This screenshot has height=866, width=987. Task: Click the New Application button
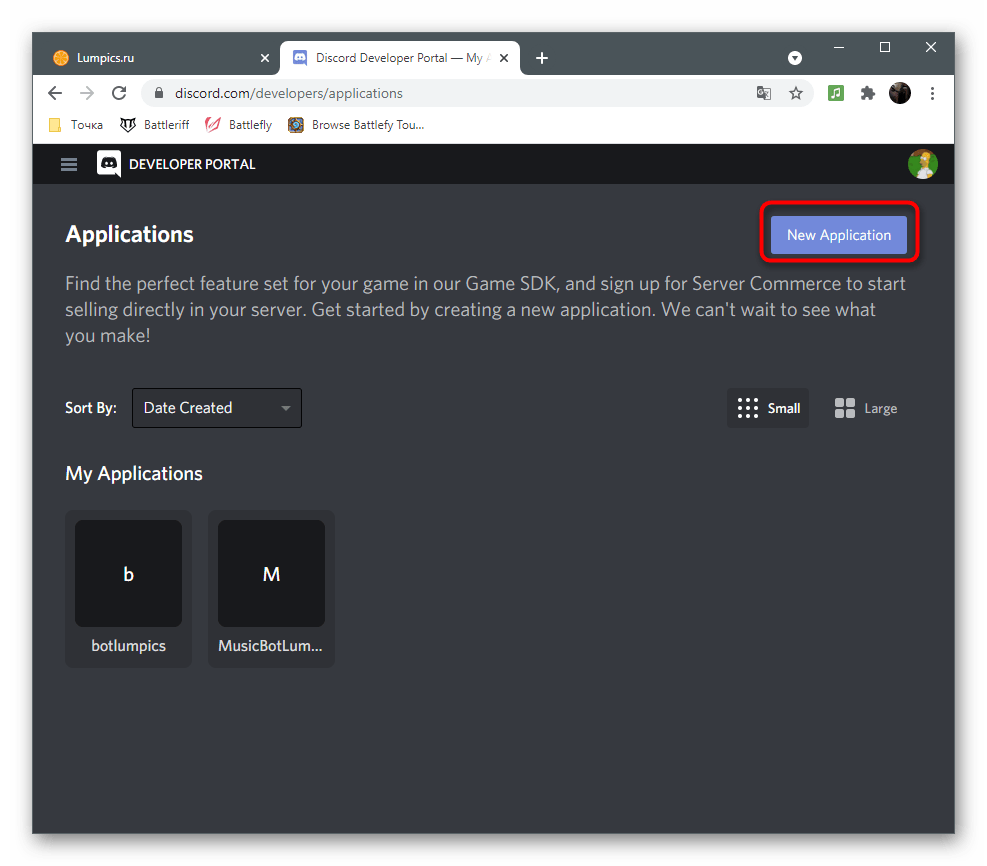tap(839, 234)
